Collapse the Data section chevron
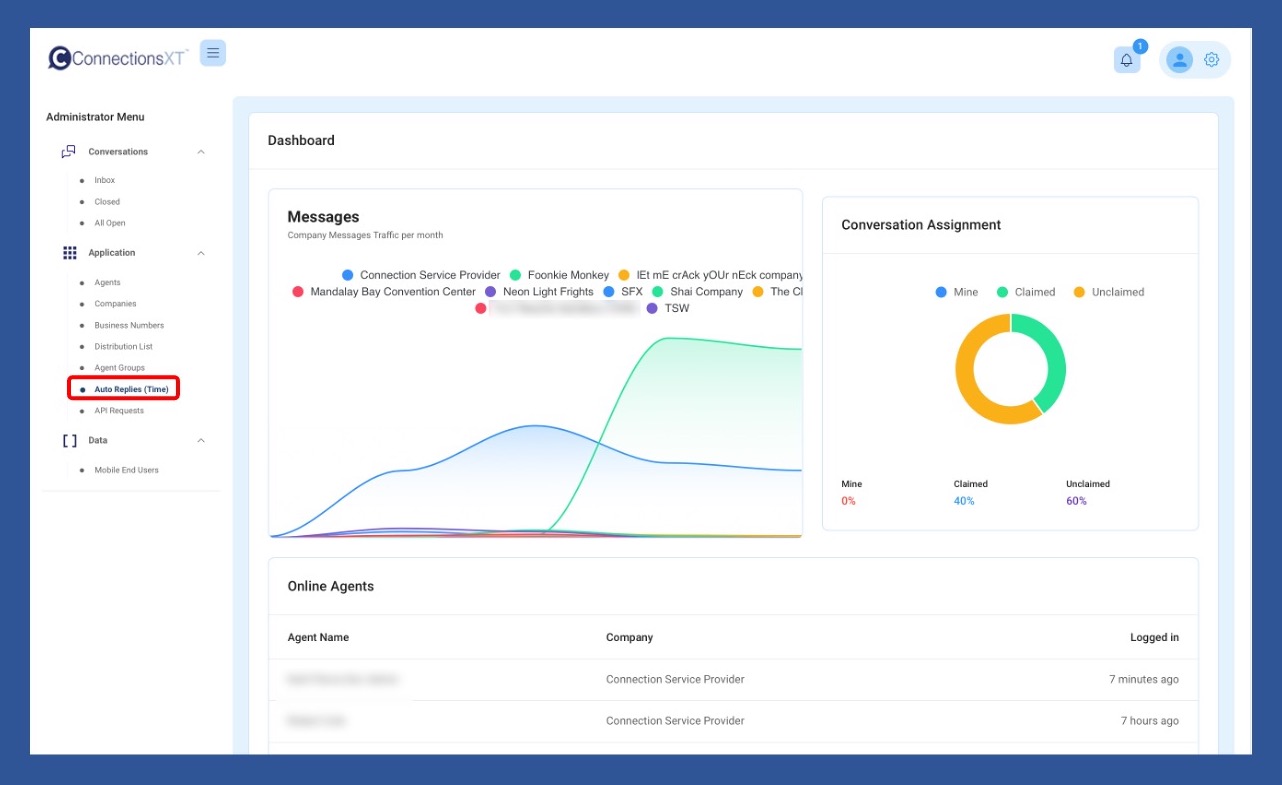Viewport: 1282px width, 785px height. [201, 440]
